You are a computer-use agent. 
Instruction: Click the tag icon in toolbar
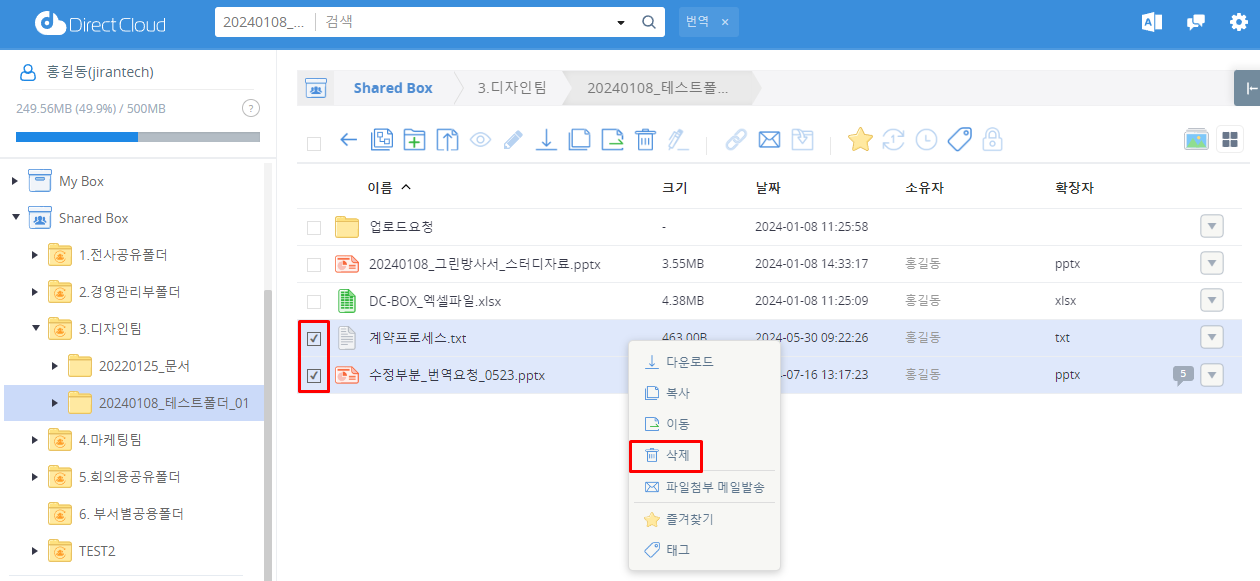click(x=960, y=140)
